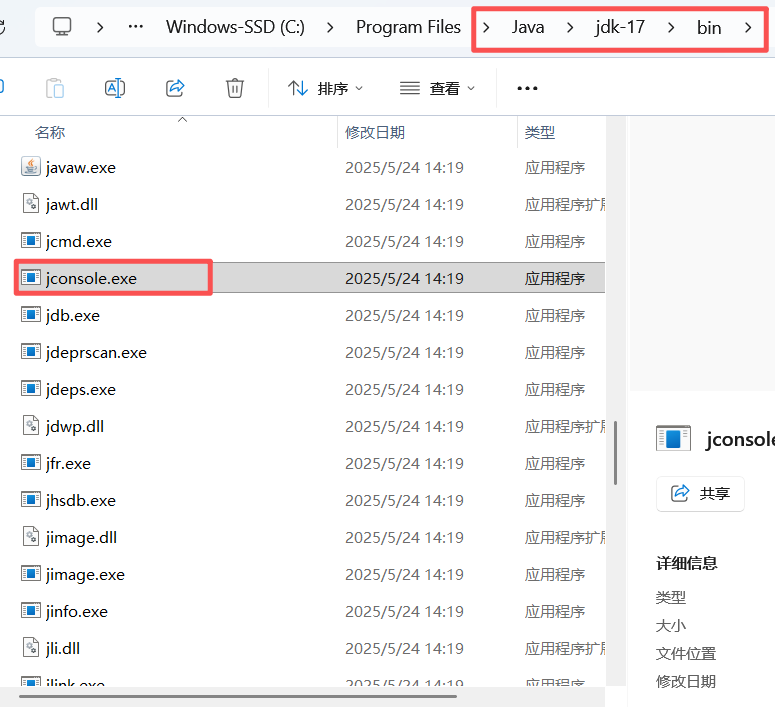775x711 pixels.
Task: Click the share arrow icon in toolbar
Action: click(x=175, y=88)
